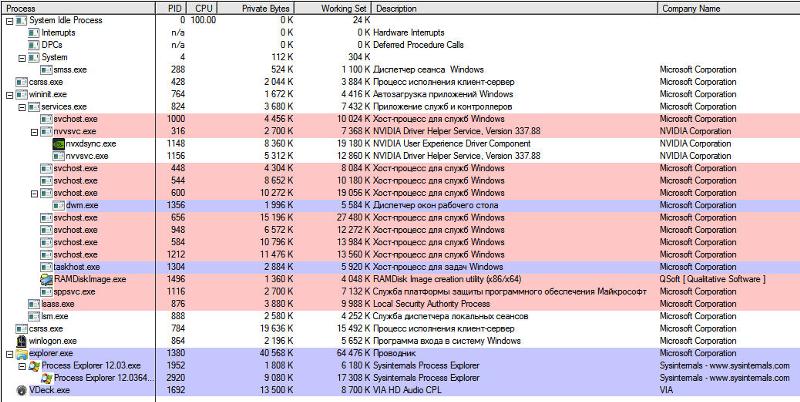Click the lsass.exe process icon

[x=34, y=304]
